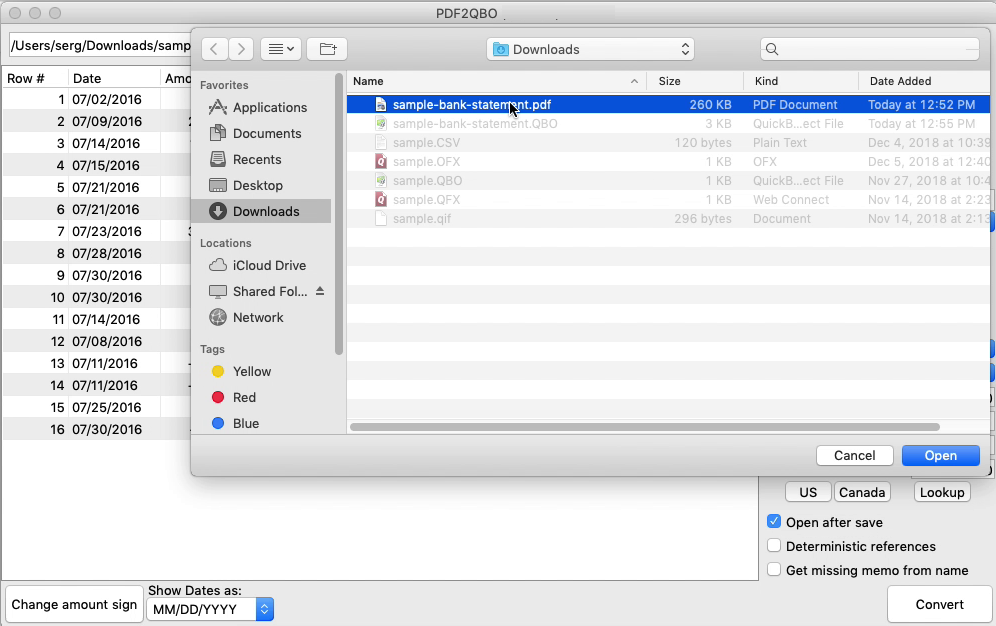Open the Downloads location popup
This screenshot has width=996, height=626.
(x=590, y=49)
